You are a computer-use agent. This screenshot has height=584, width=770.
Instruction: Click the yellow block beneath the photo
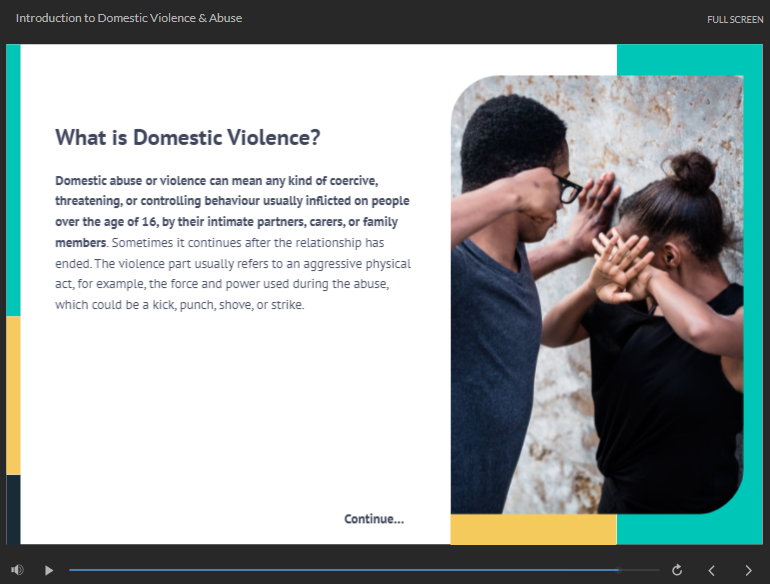533,529
